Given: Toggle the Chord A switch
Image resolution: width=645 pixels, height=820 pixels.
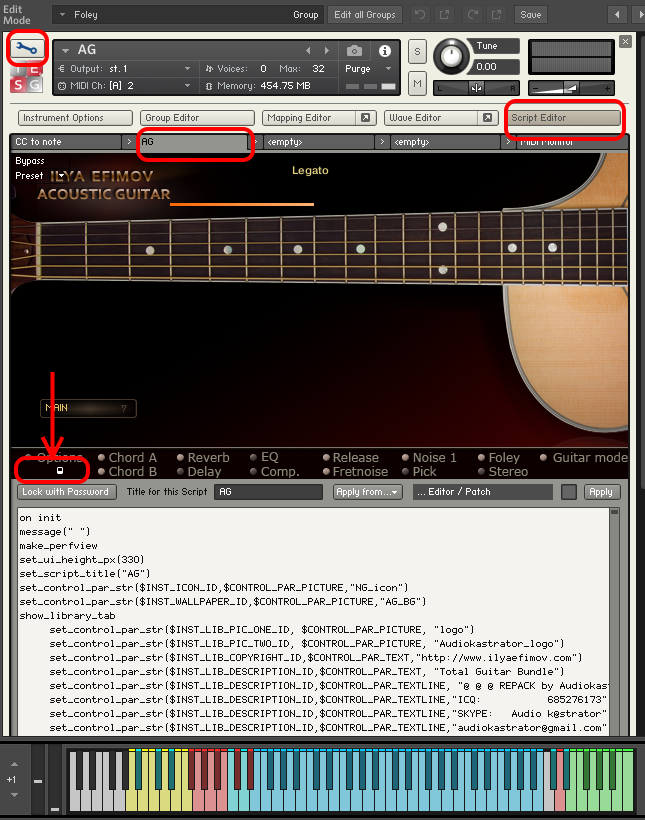Looking at the screenshot, I should click(x=101, y=457).
